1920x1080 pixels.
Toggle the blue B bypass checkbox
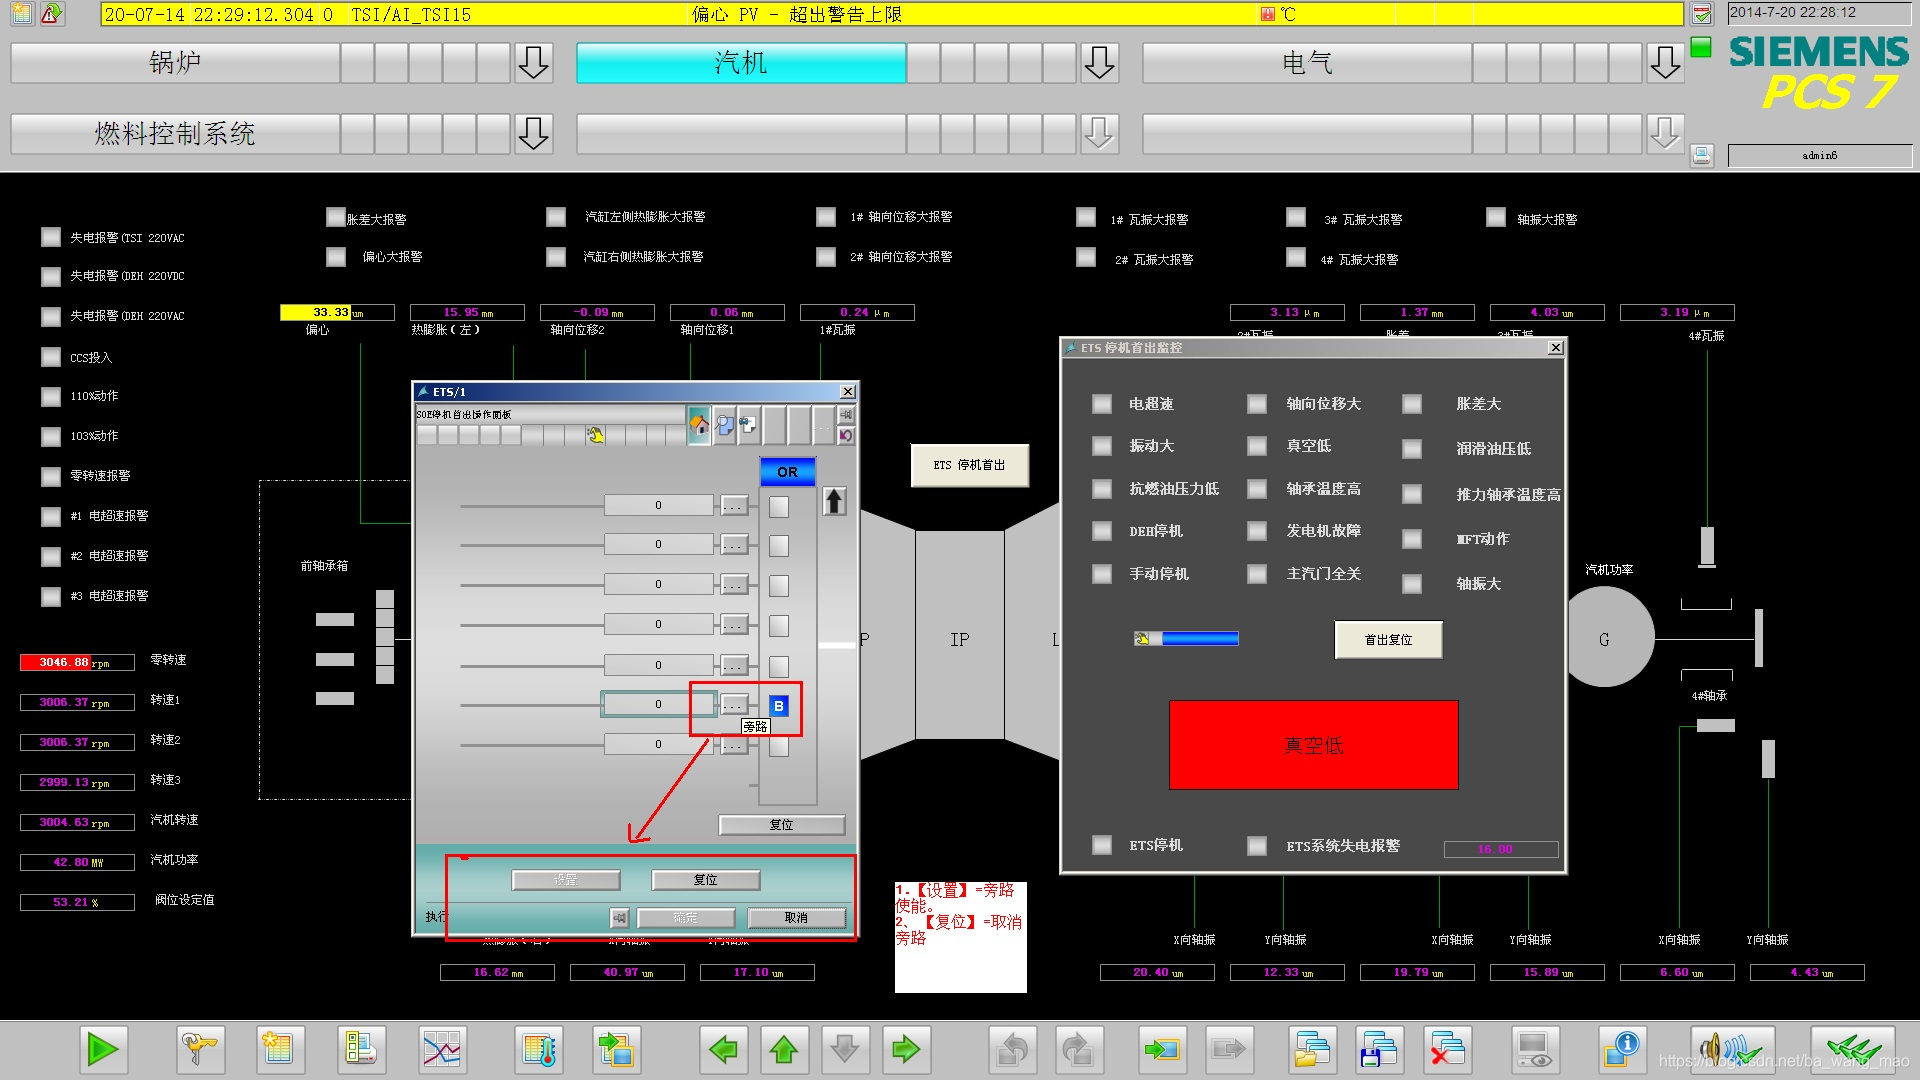coord(779,706)
